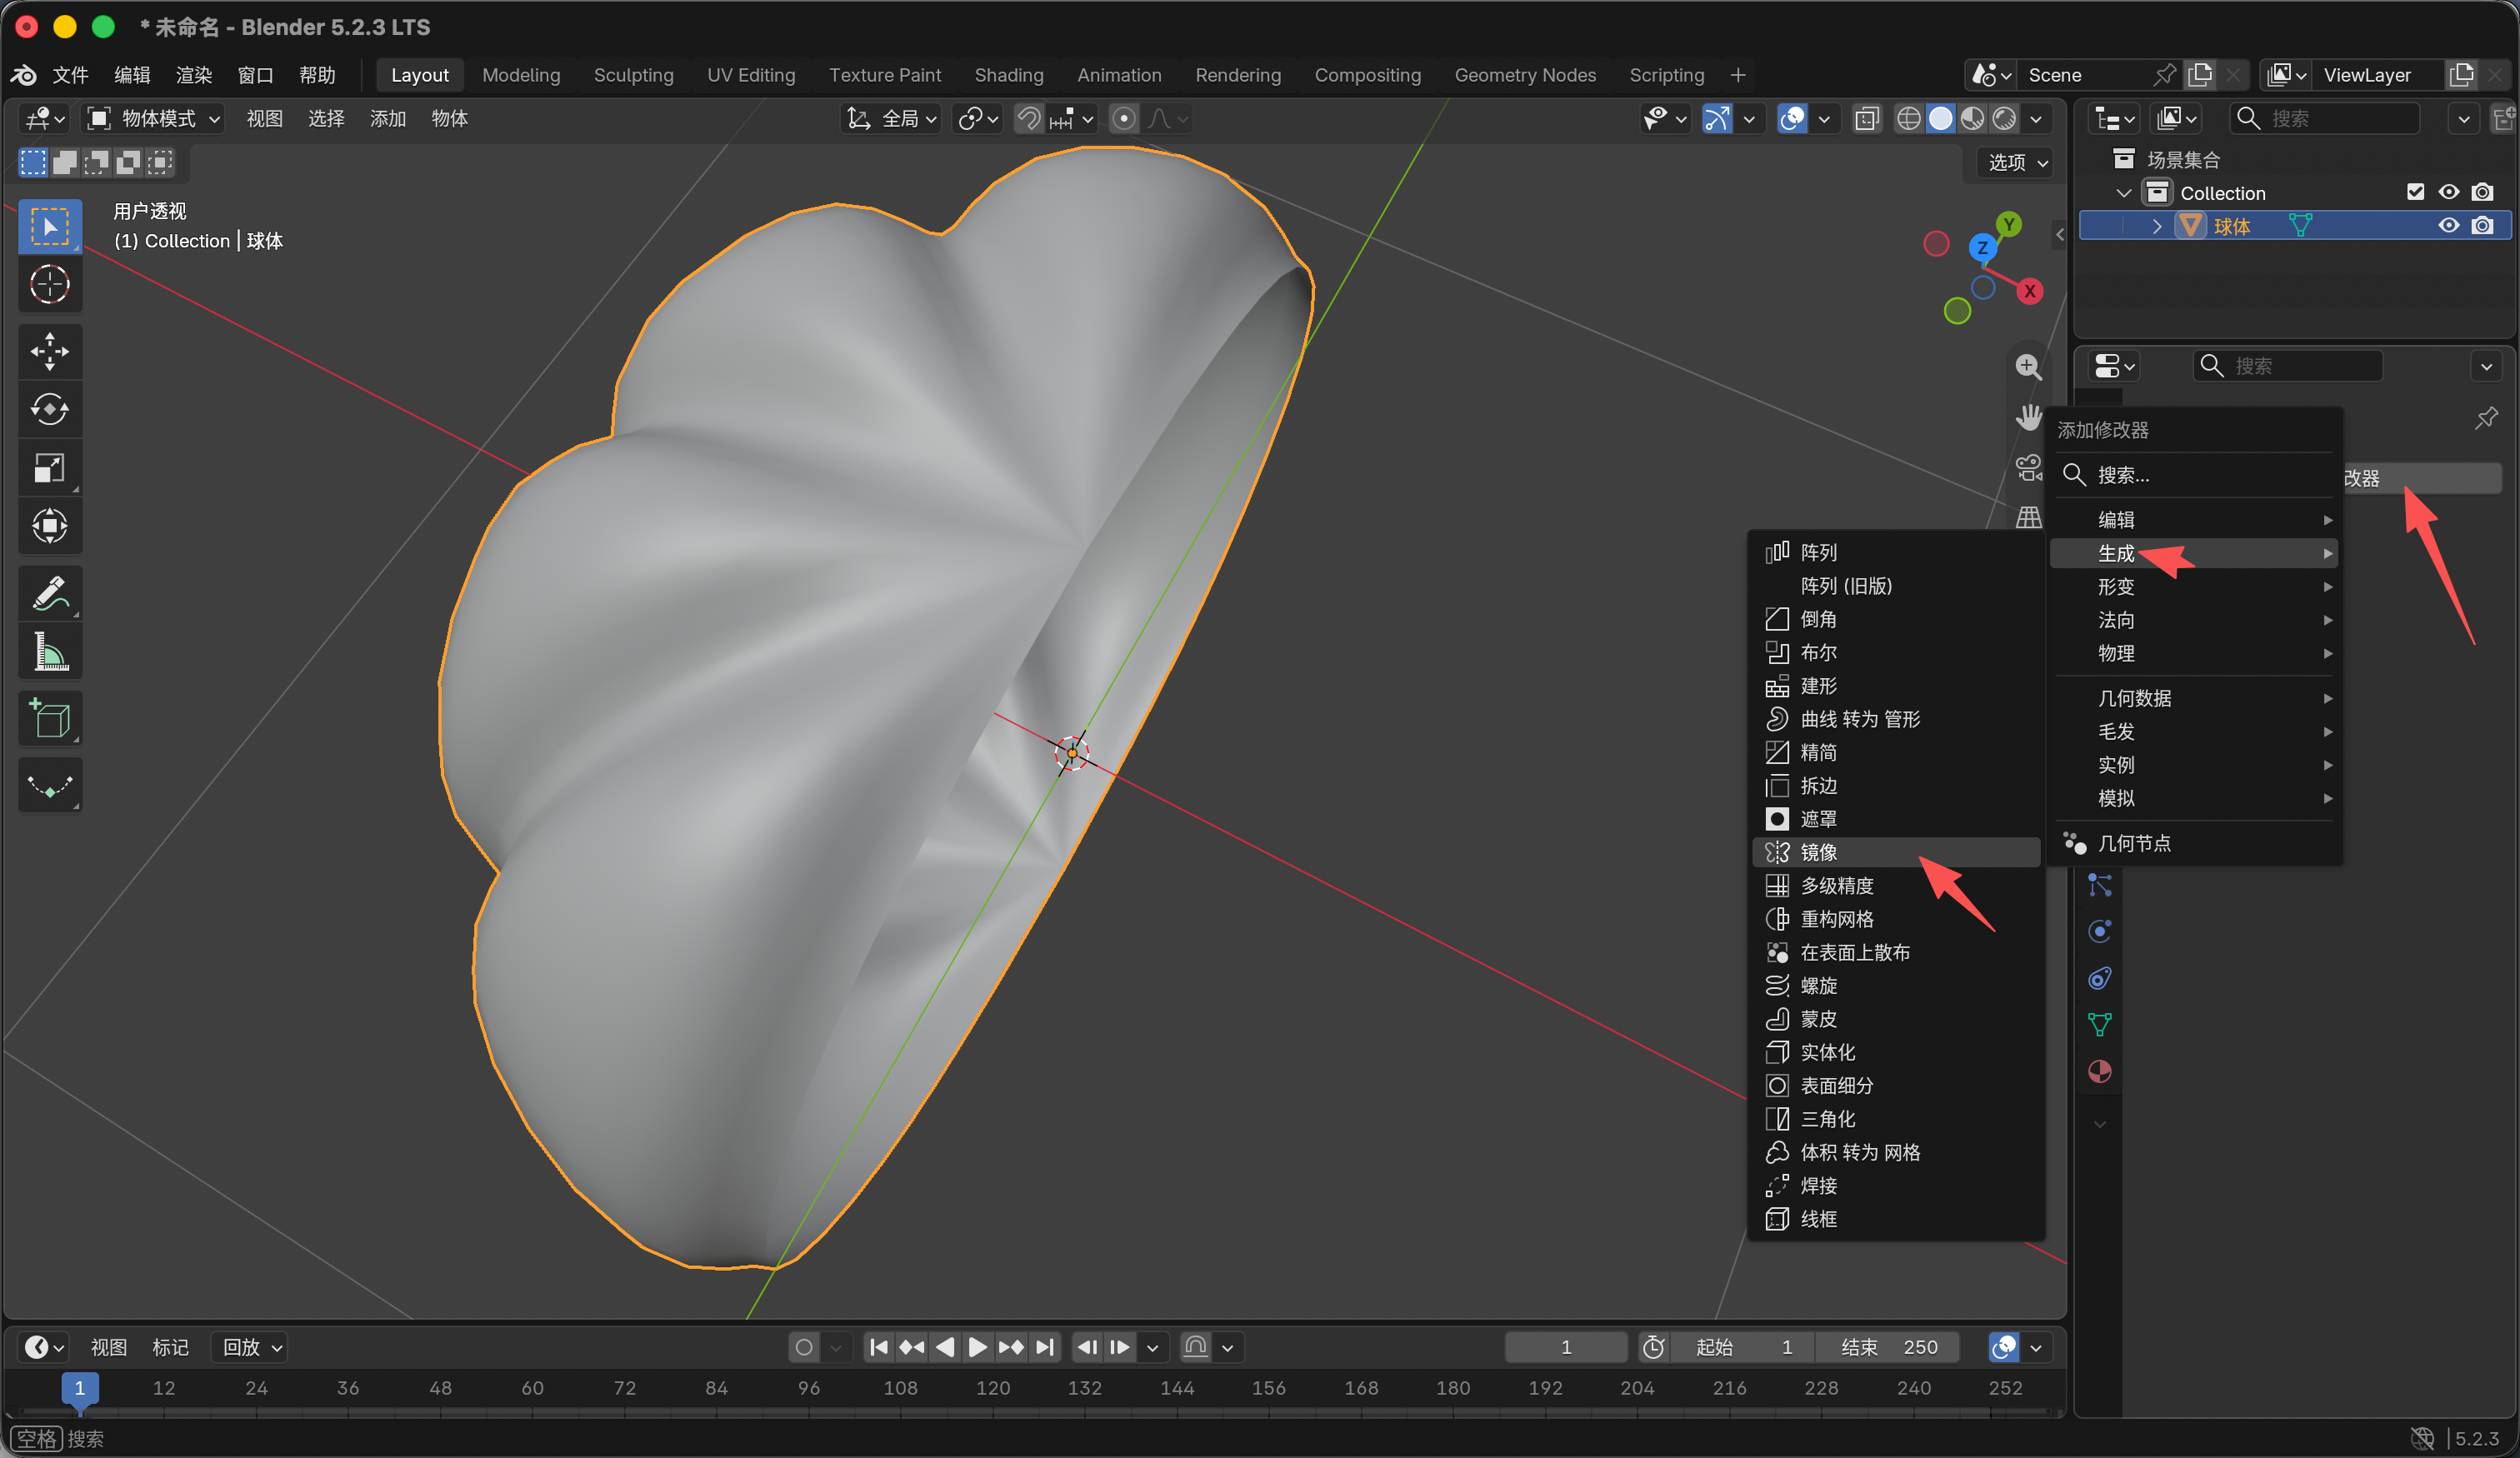Screen dimensions: 2520x1458
Task: Collapse the Collection tree arrow
Action: [2124, 192]
